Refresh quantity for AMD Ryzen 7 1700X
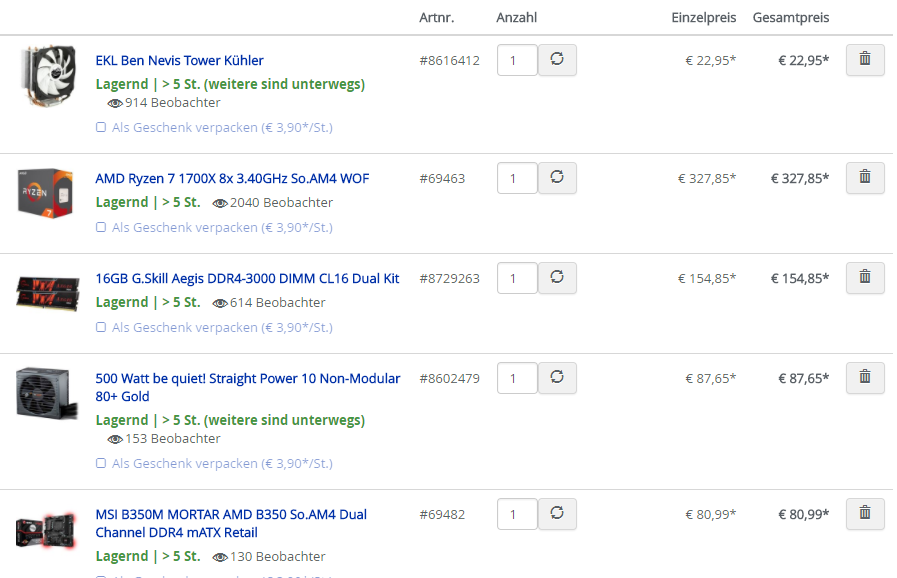The image size is (897, 578). coord(557,177)
